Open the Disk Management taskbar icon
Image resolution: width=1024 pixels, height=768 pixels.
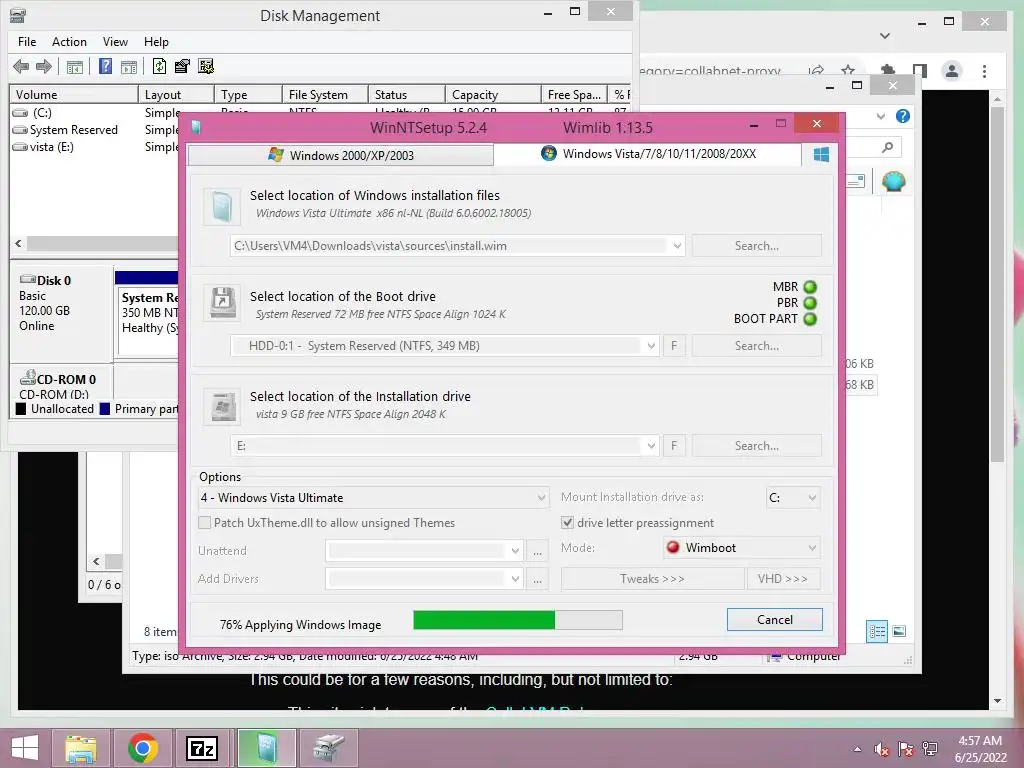click(x=328, y=748)
